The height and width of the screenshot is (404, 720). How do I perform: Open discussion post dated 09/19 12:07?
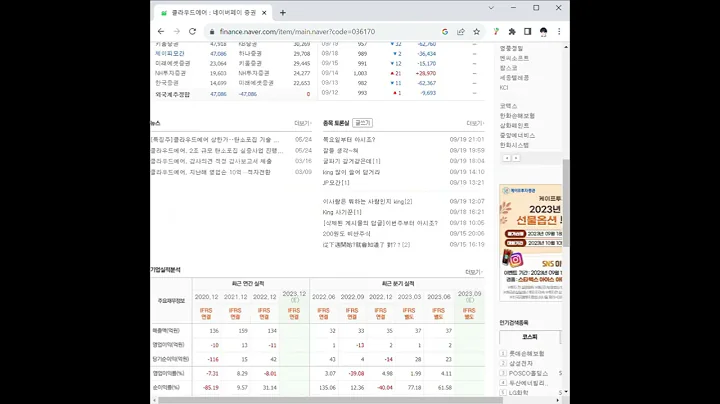(x=367, y=202)
